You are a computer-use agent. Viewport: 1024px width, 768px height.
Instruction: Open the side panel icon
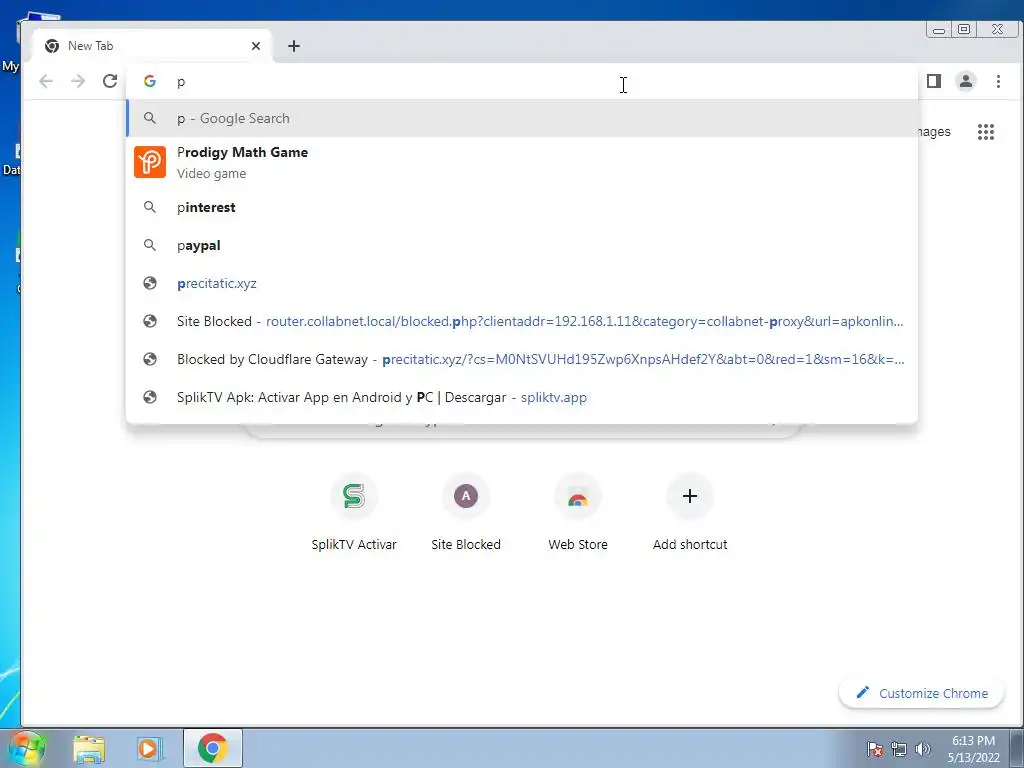coord(934,81)
